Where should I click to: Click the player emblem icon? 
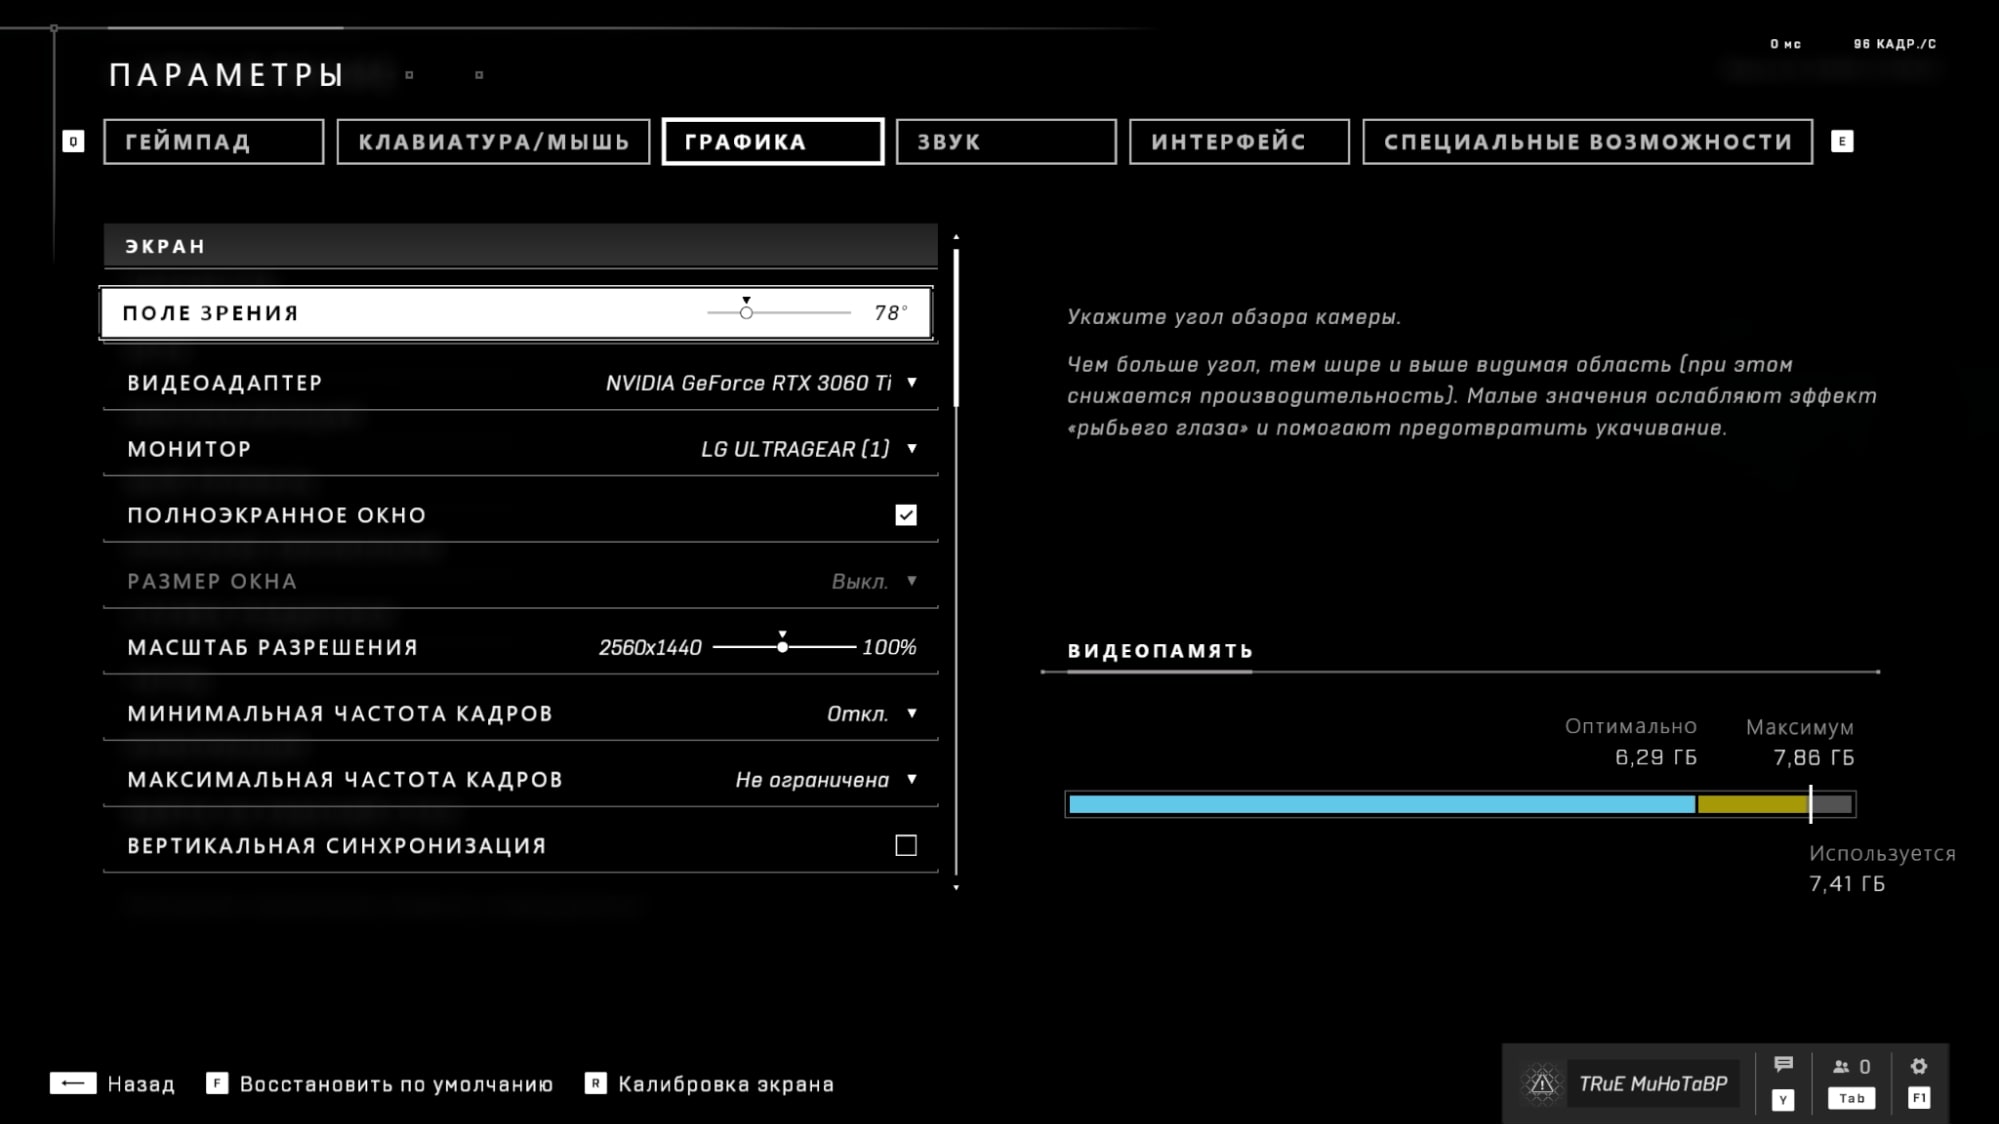(1542, 1084)
